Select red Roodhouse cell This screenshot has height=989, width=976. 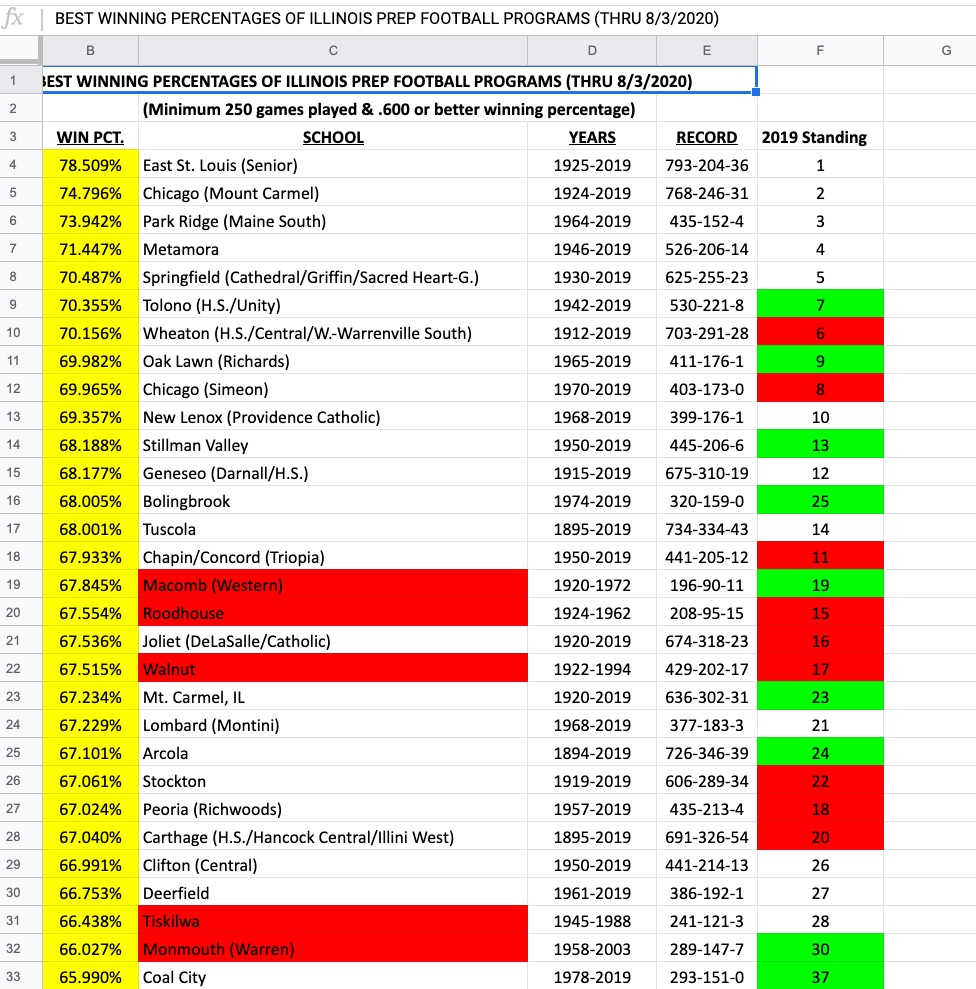coord(333,612)
